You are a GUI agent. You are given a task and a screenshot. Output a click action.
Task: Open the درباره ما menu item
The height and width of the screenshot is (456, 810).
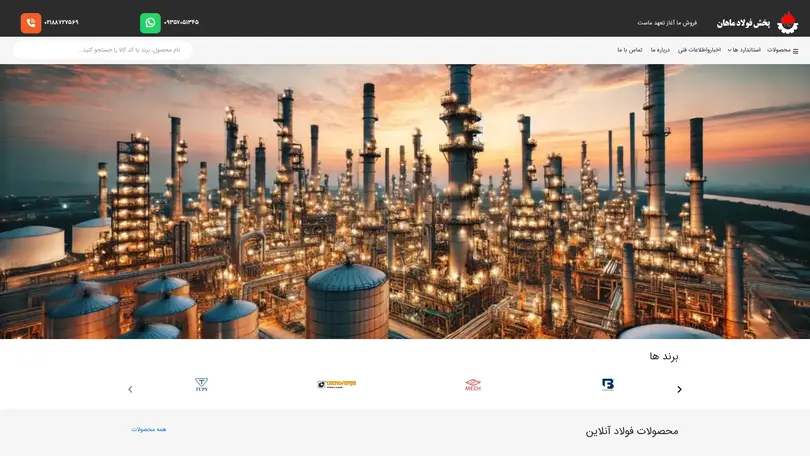click(660, 50)
